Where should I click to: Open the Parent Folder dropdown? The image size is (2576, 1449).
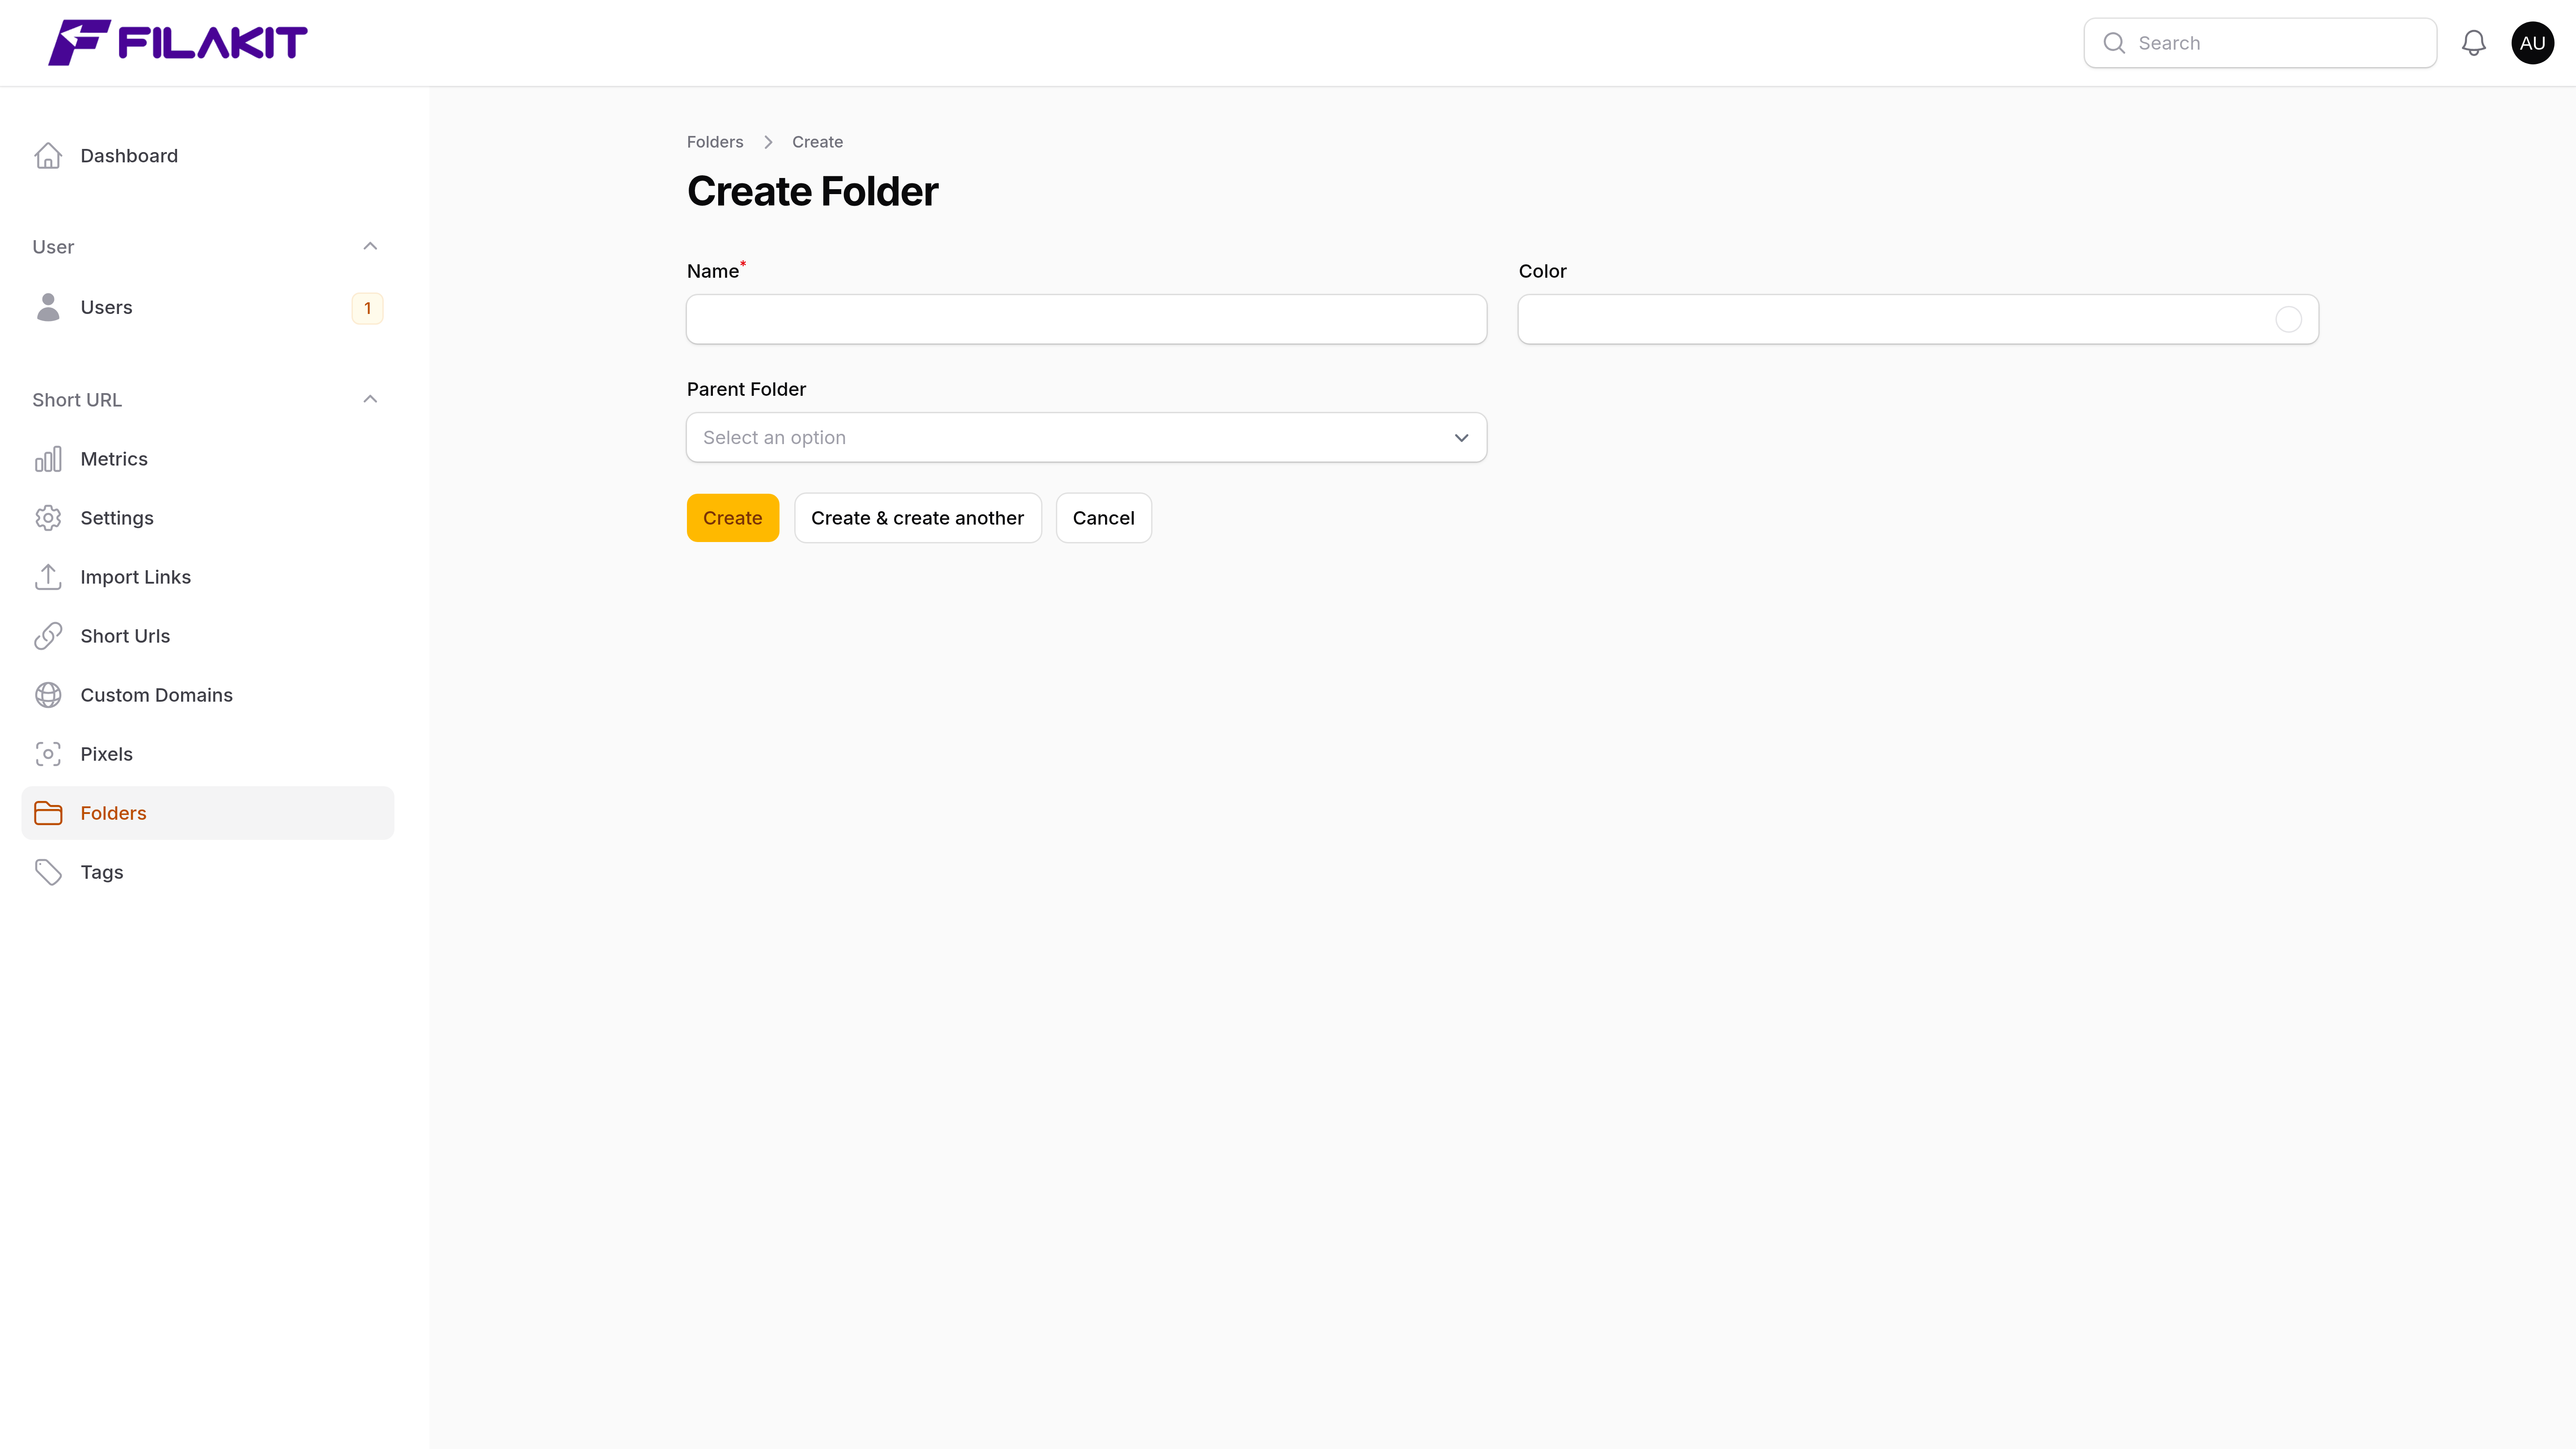click(x=1086, y=437)
